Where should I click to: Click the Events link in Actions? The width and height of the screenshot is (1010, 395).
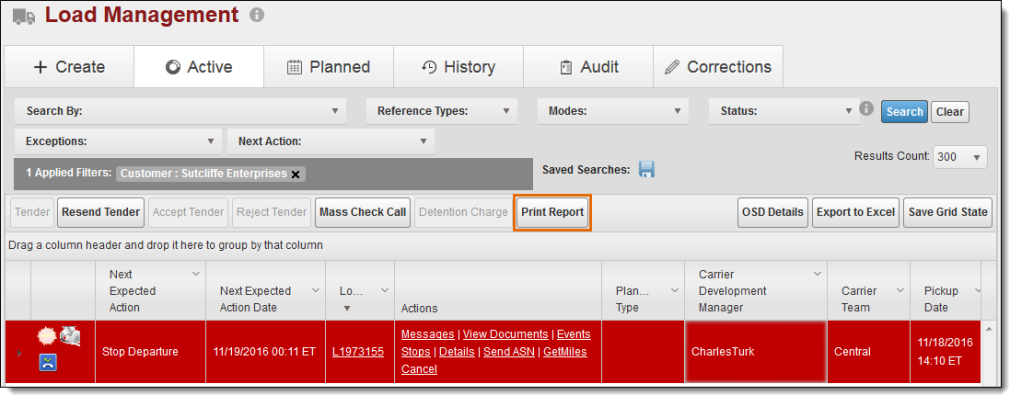click(x=573, y=334)
